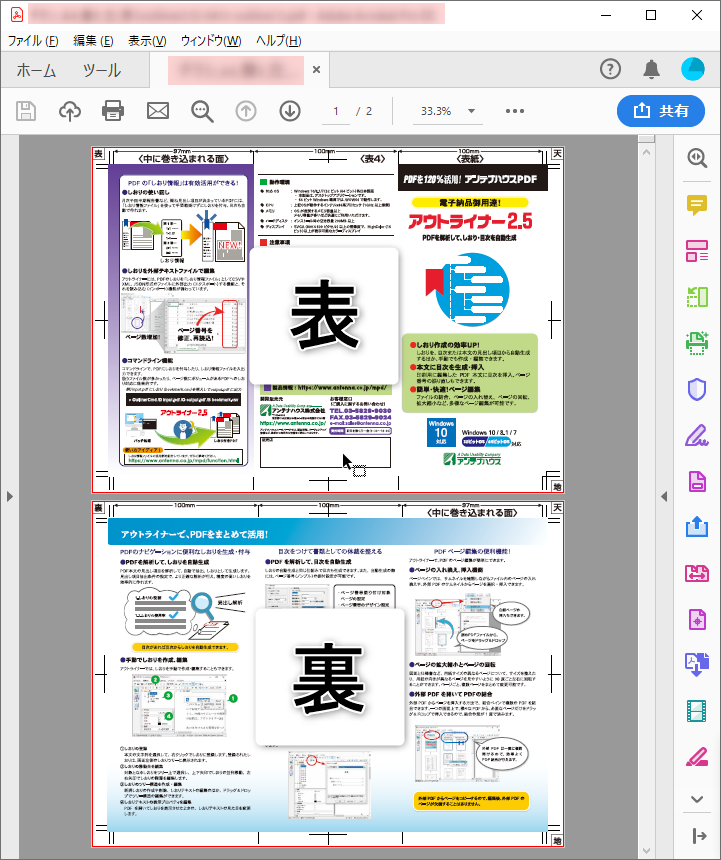721x860 pixels.
Task: Open the account profile avatar
Action: tap(692, 69)
